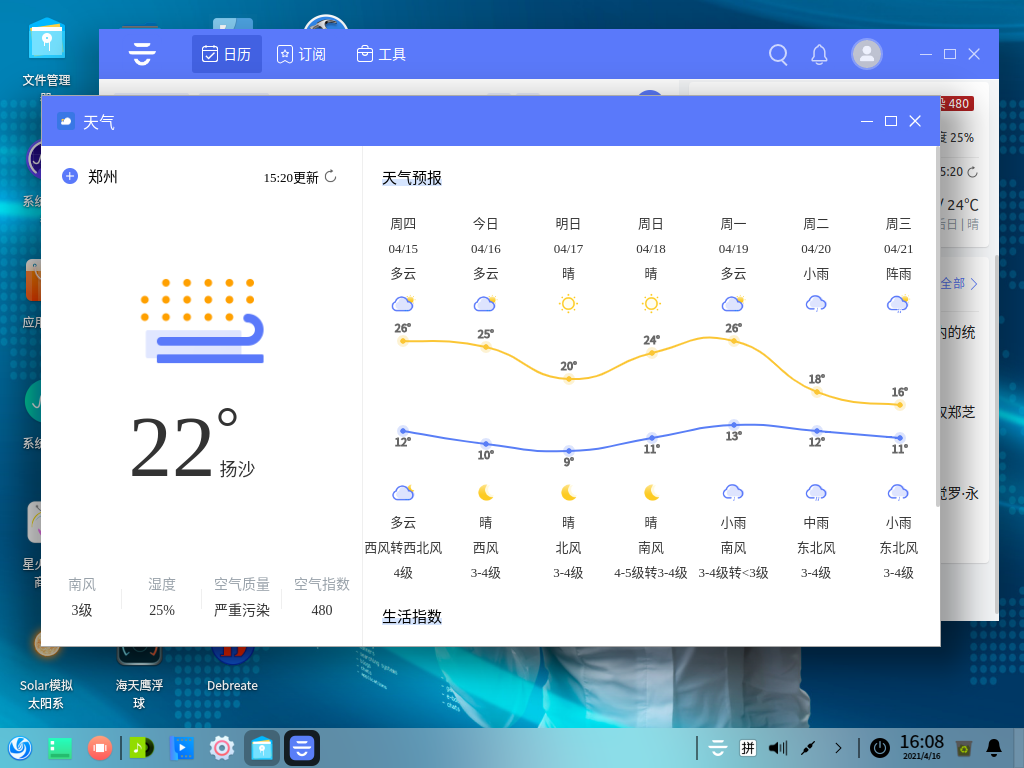
Task: Open the music player on the taskbar
Action: click(x=141, y=748)
